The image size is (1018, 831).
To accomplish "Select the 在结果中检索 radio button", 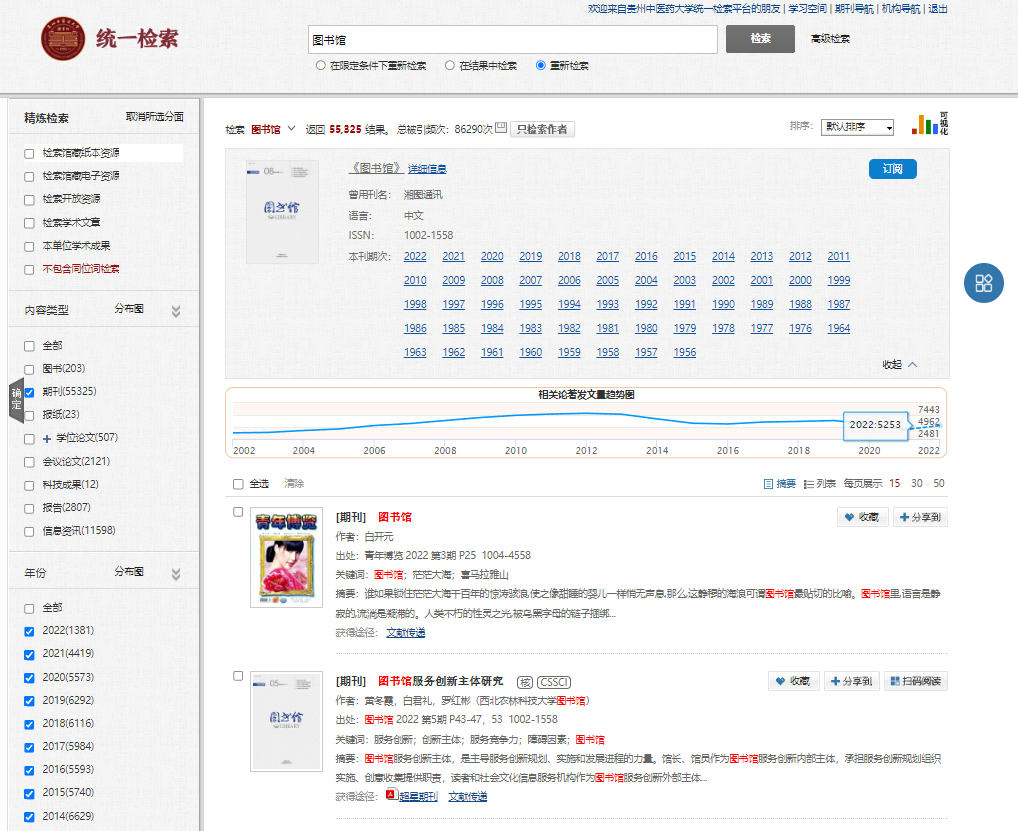I will [x=450, y=66].
